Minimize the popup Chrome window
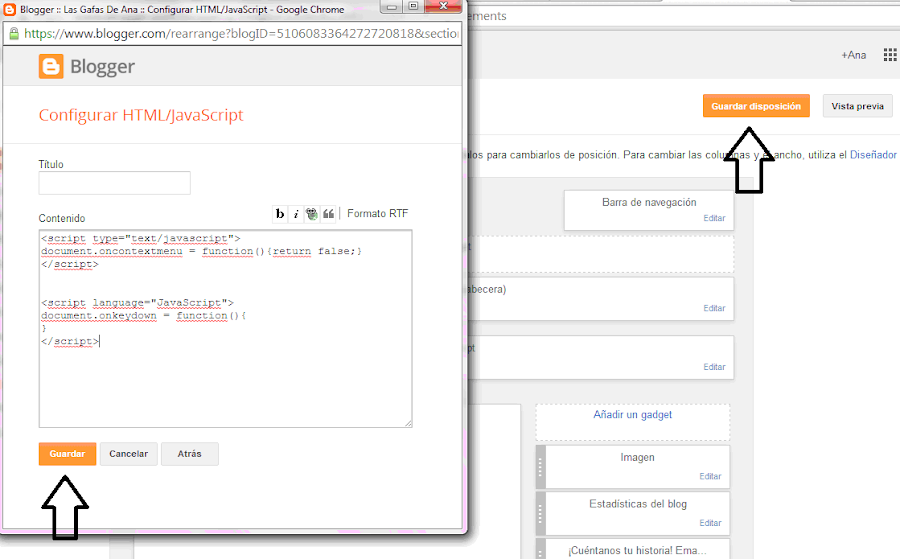 coord(391,6)
